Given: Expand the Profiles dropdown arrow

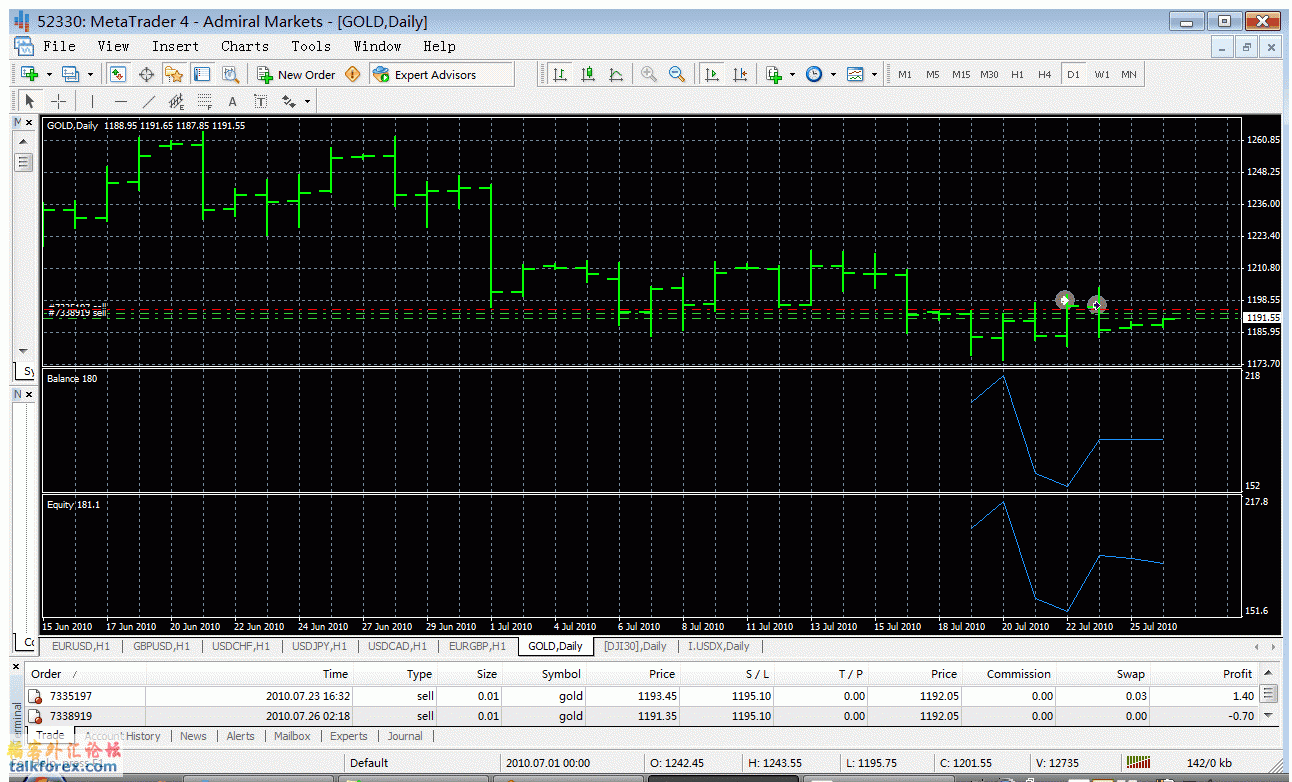Looking at the screenshot, I should tap(90, 74).
